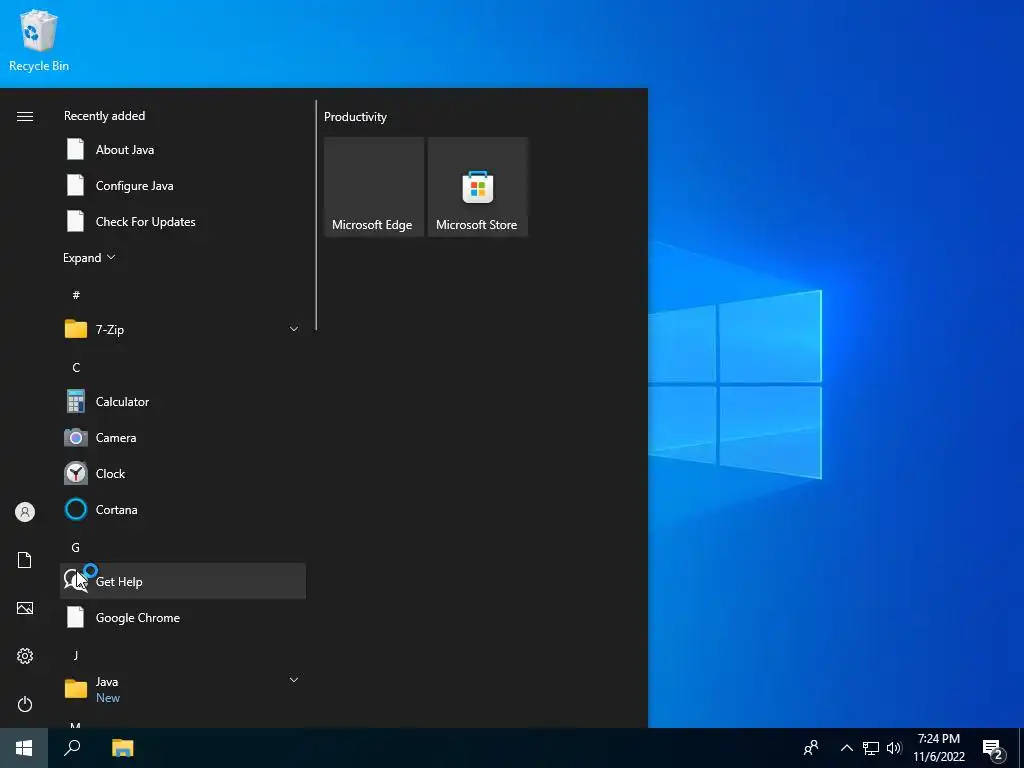Open the Power options button
This screenshot has width=1024, height=768.
pos(25,704)
